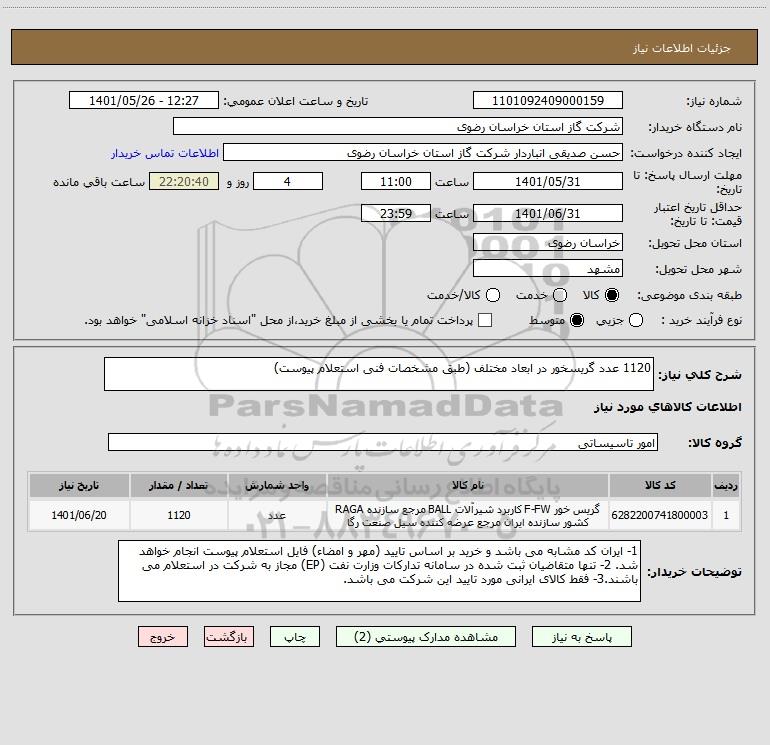Select the خدمت radio button
The height and width of the screenshot is (745, 770).
tap(560, 295)
